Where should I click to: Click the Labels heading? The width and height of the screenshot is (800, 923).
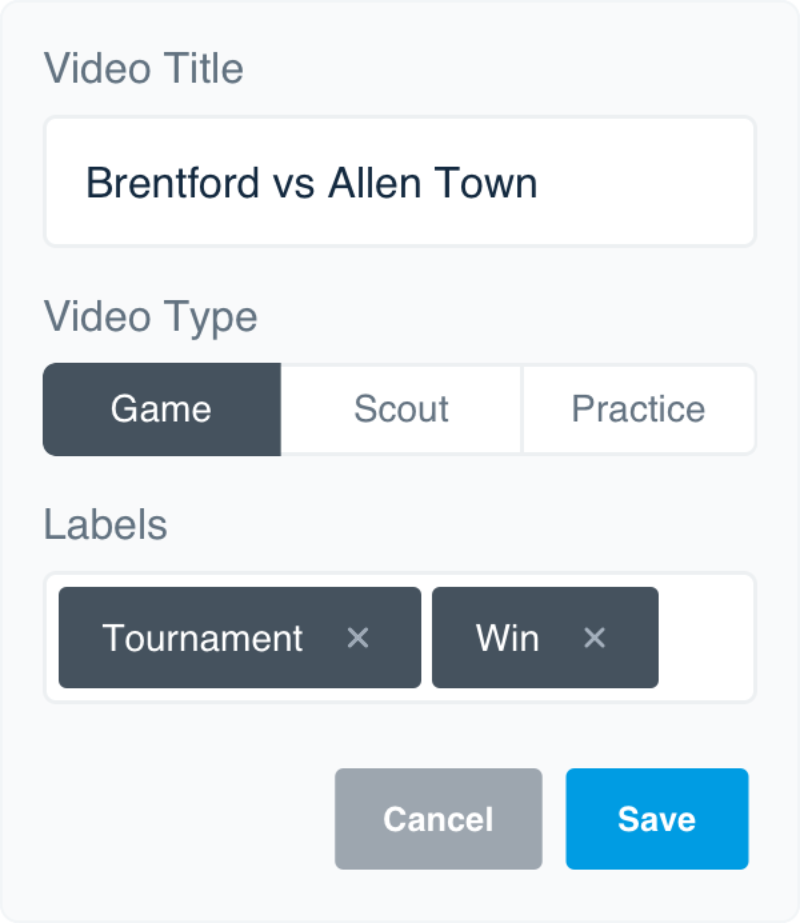point(106,524)
